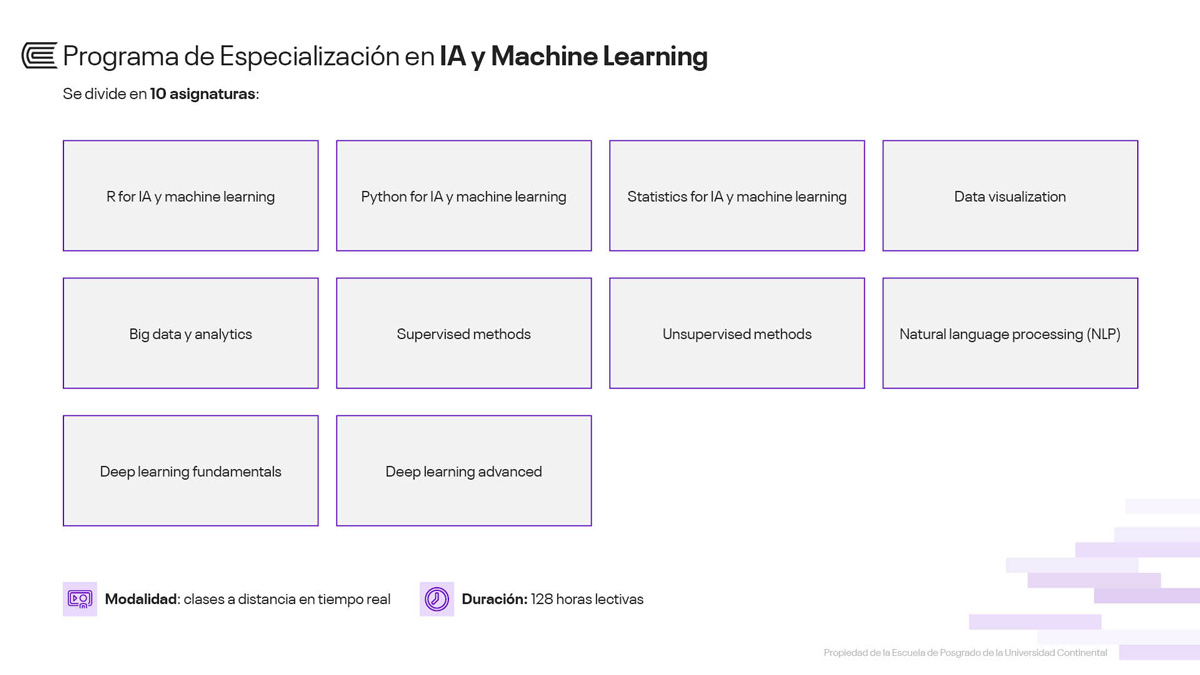Select the Python for IA y machine learning box
This screenshot has width=1200, height=675.
[464, 196]
